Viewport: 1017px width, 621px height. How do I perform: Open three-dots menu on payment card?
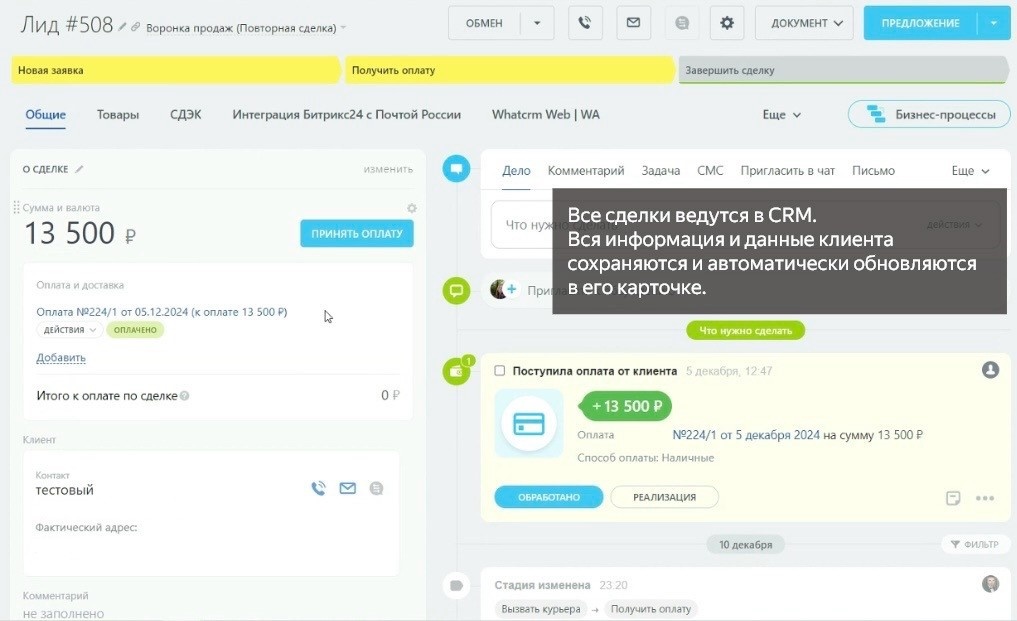[x=985, y=498]
